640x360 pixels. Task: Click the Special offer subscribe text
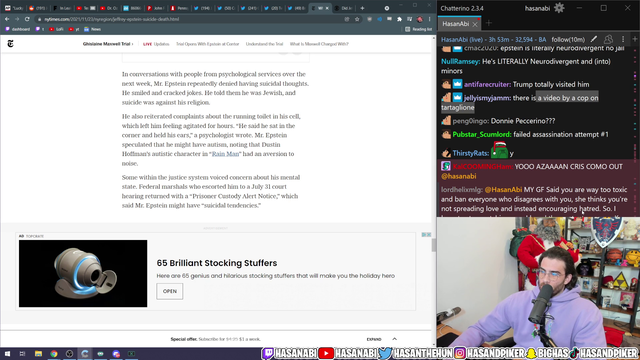(216, 339)
